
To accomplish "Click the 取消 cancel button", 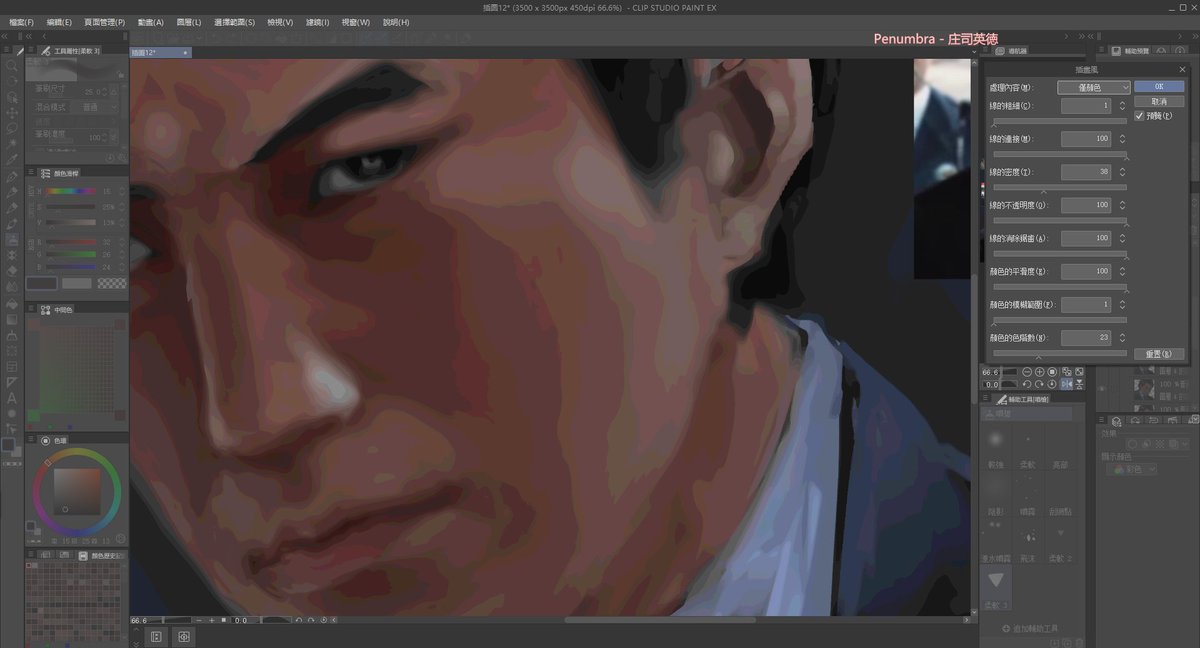I will coord(1159,102).
